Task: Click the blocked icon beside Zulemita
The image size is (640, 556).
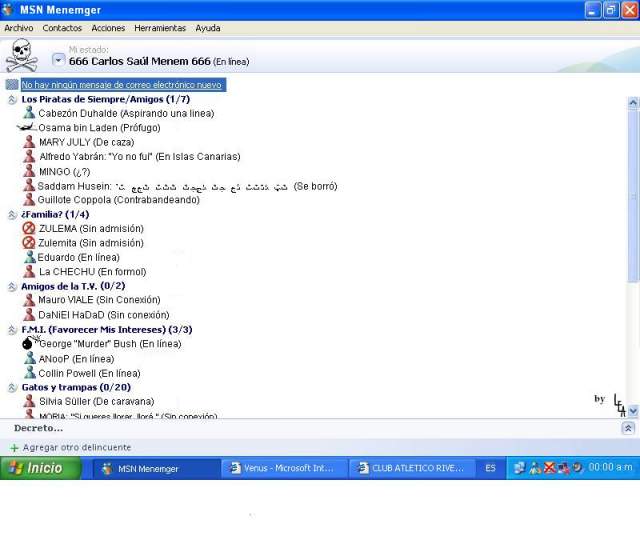Action: point(29,242)
